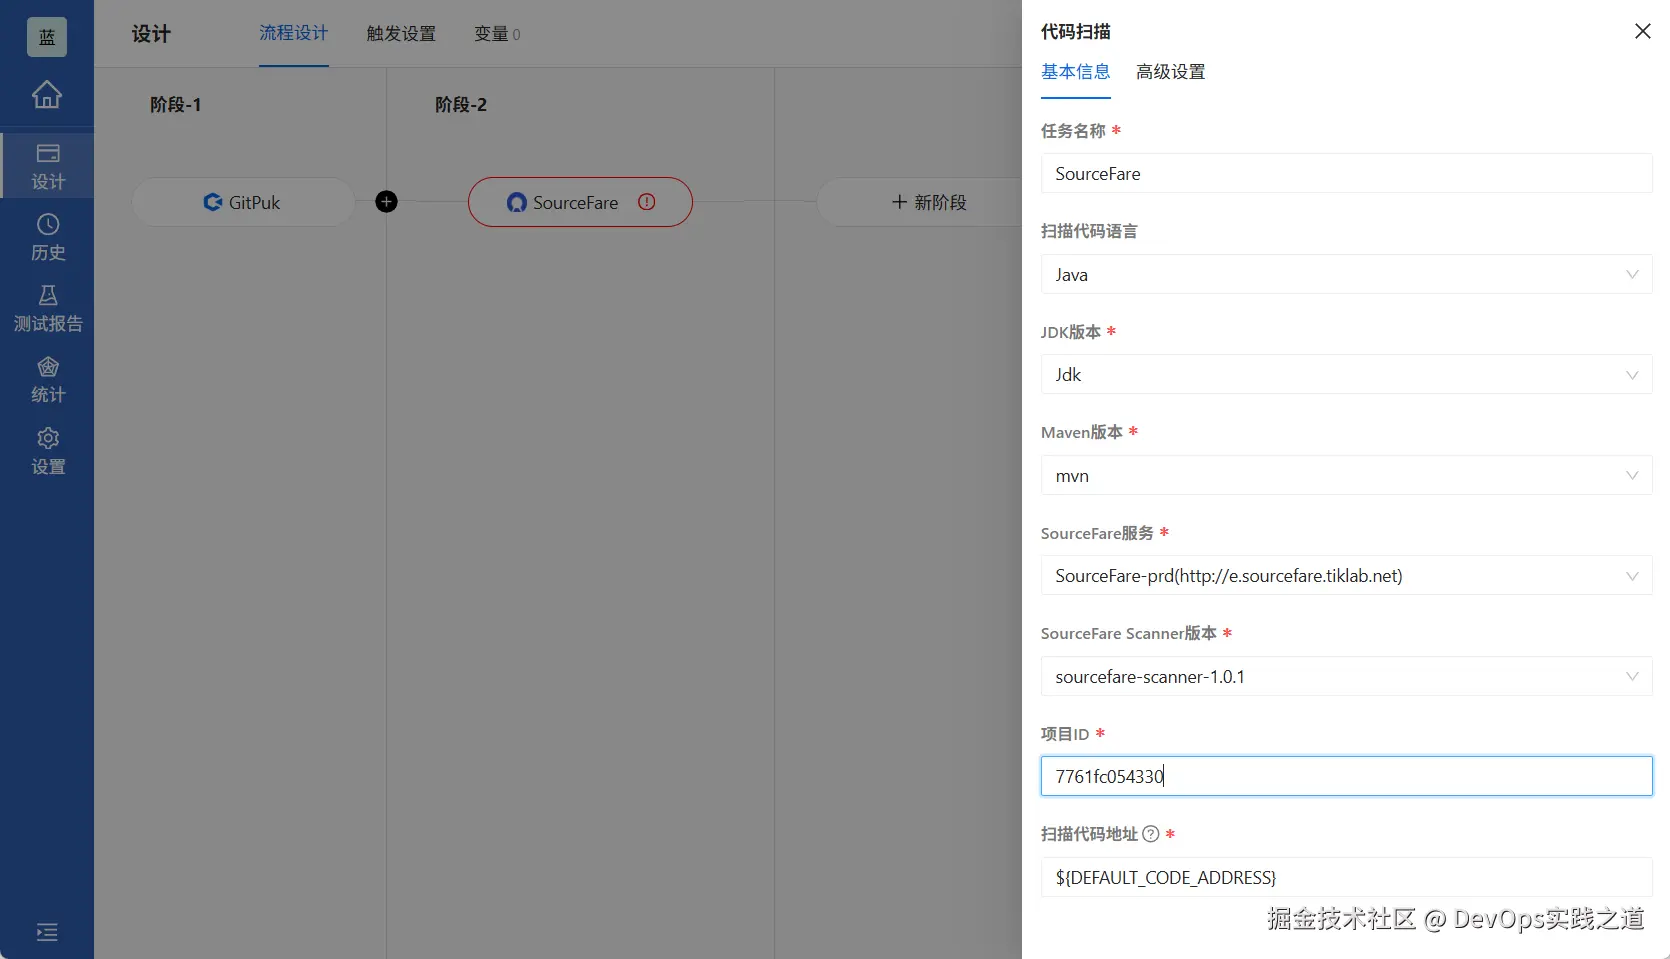
Task: Click the help icon beside 扫描代码地址
Action: [x=1151, y=834]
